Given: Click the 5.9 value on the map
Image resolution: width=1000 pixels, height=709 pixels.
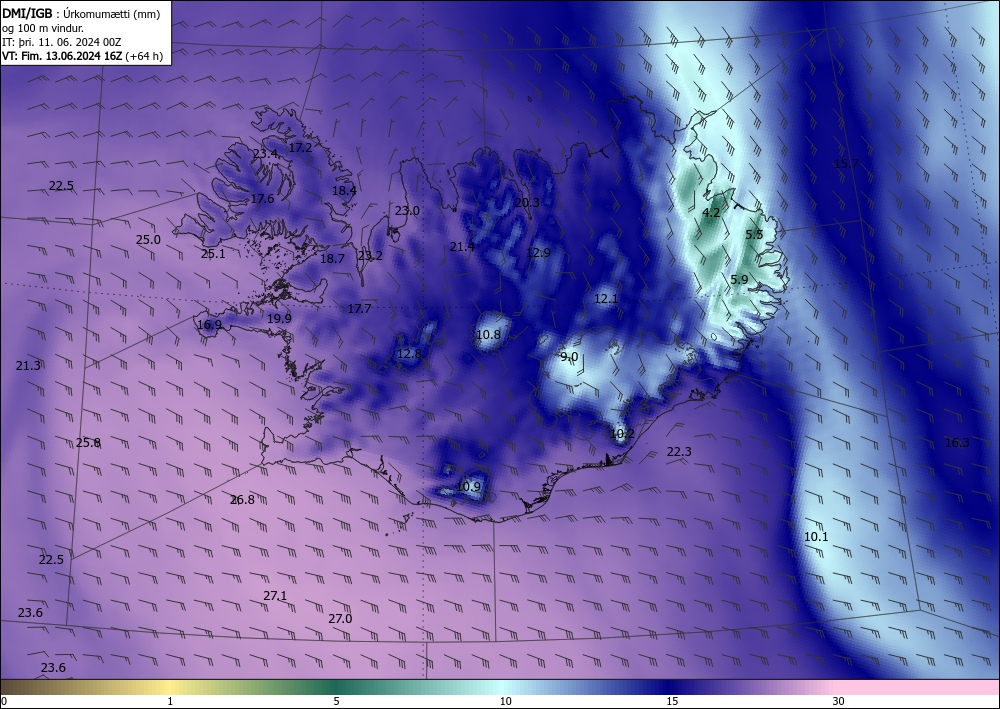Looking at the screenshot, I should point(739,279).
